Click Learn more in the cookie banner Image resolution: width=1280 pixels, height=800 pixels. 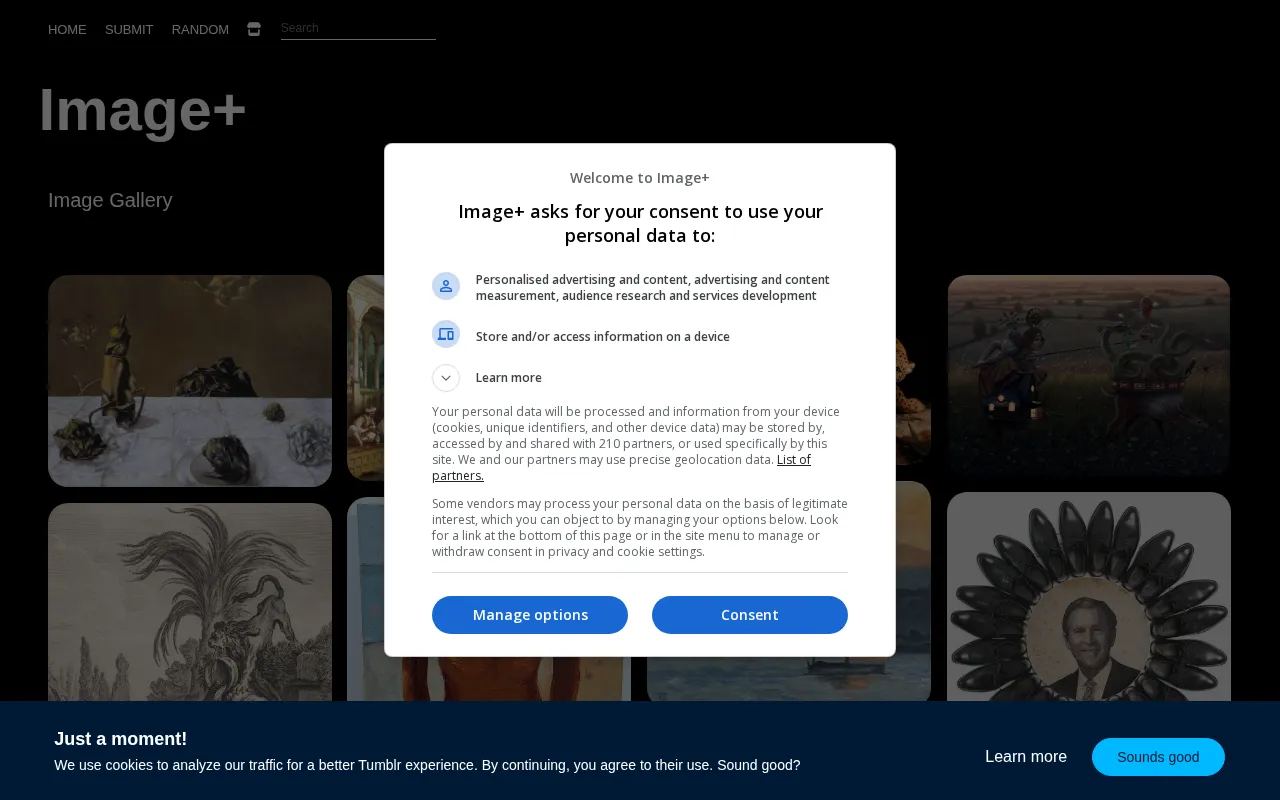tap(1026, 757)
